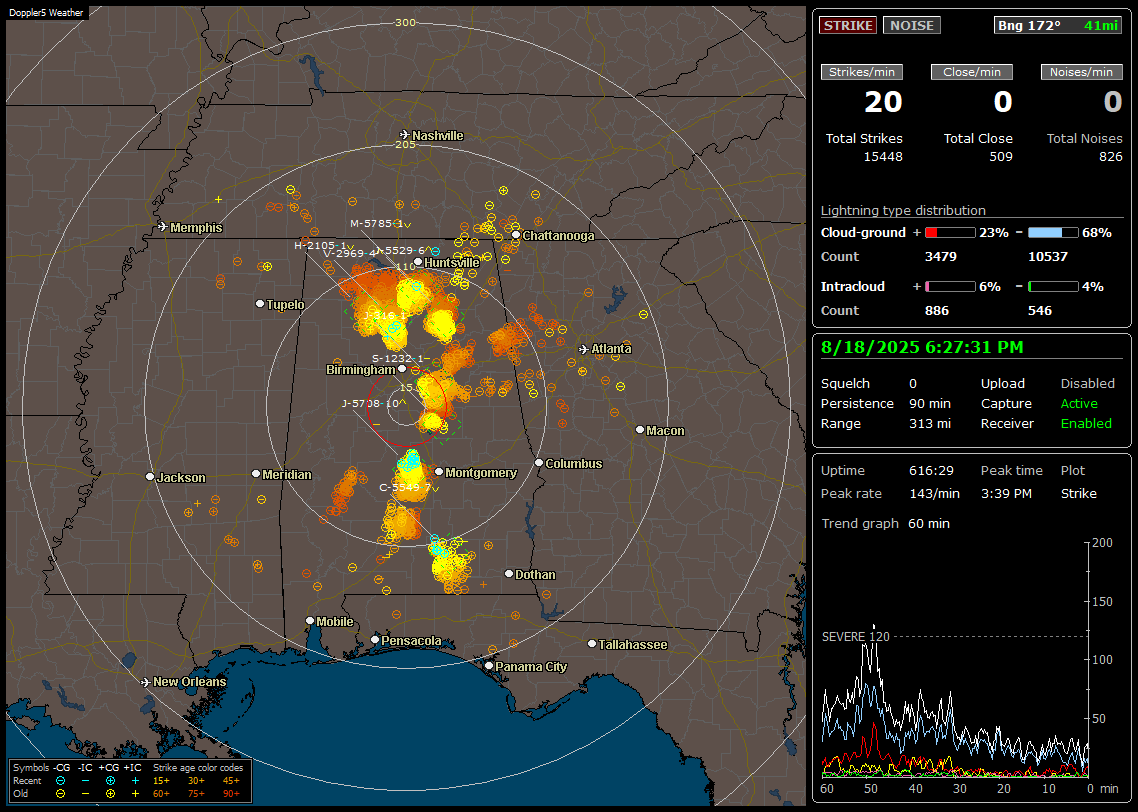This screenshot has width=1138, height=812.
Task: Click the Total Close count 509
Action: pyautogui.click(x=1001, y=157)
